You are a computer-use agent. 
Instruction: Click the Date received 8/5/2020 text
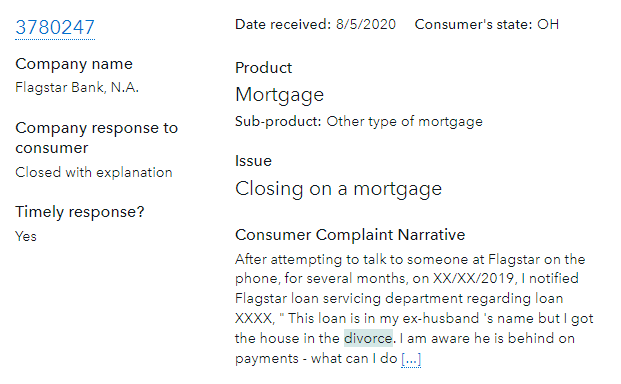[x=315, y=25]
